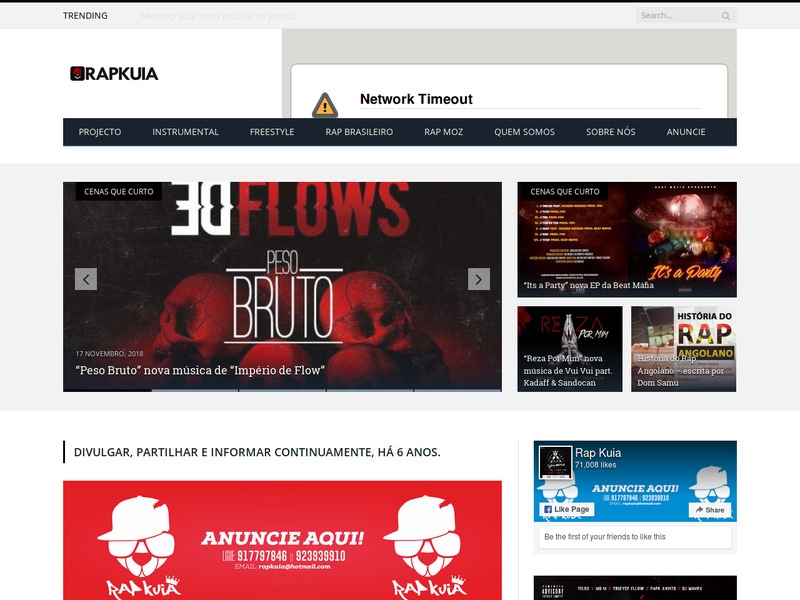Image resolution: width=800 pixels, height=600 pixels.
Task: Click the 'Divulgar, partilhar e informar' heading
Action: point(257,452)
